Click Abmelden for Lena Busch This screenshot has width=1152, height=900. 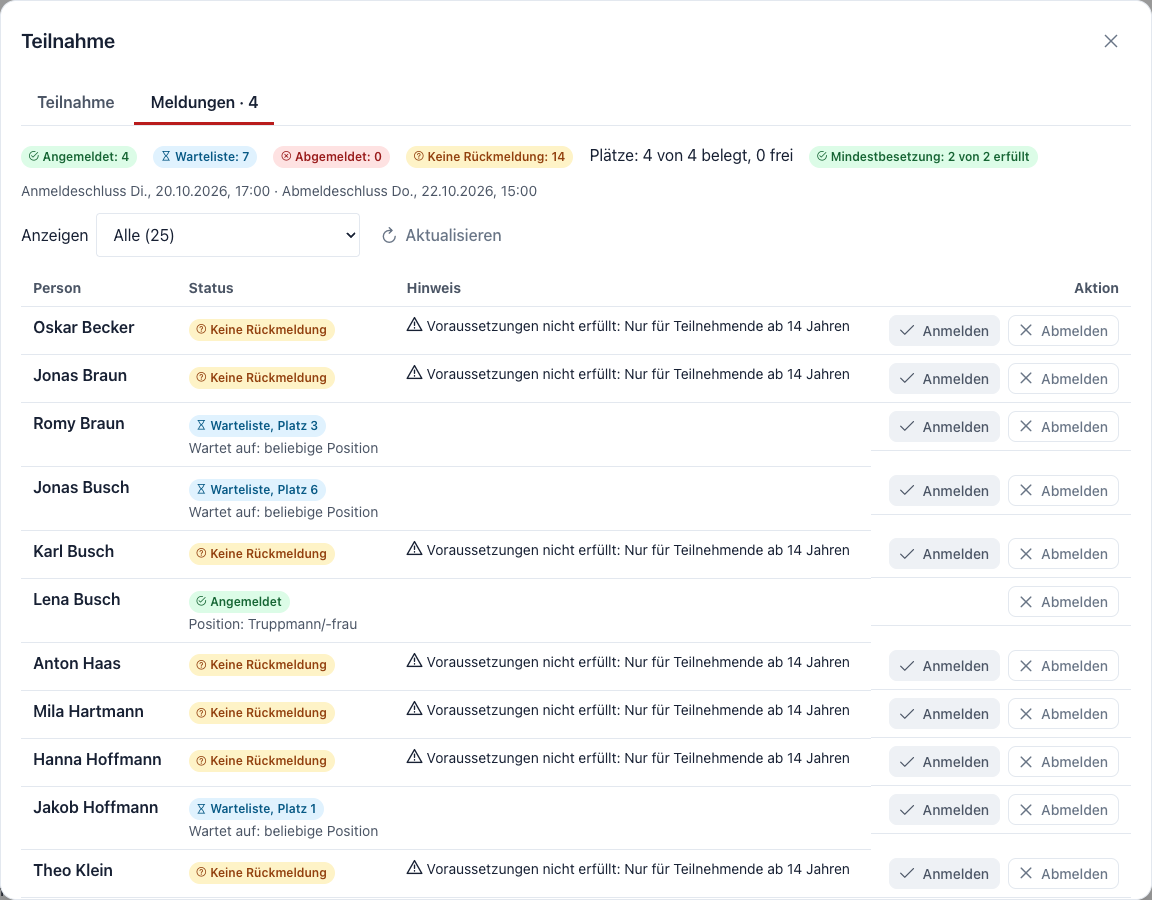(x=1063, y=602)
